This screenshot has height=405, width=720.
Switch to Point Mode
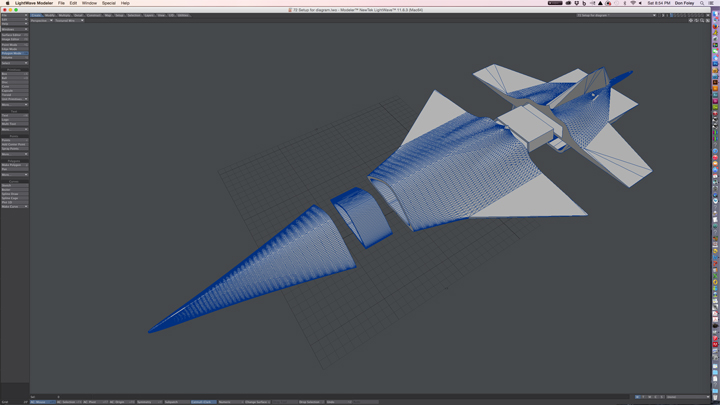pos(14,44)
